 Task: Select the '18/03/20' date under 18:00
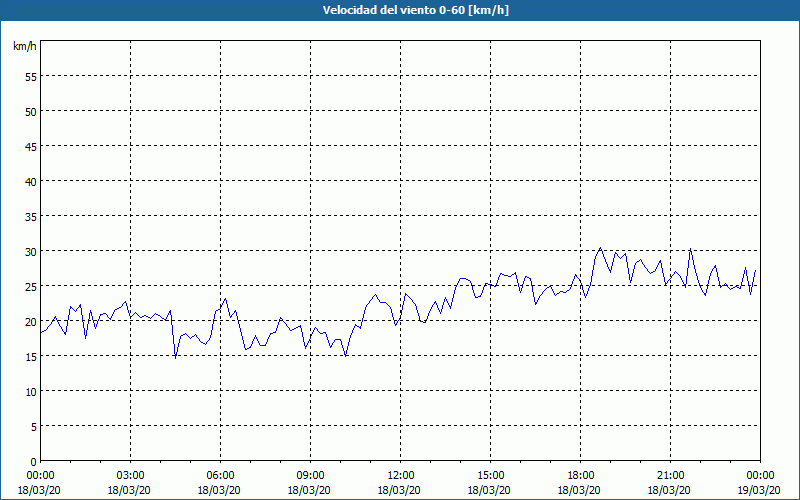click(581, 490)
